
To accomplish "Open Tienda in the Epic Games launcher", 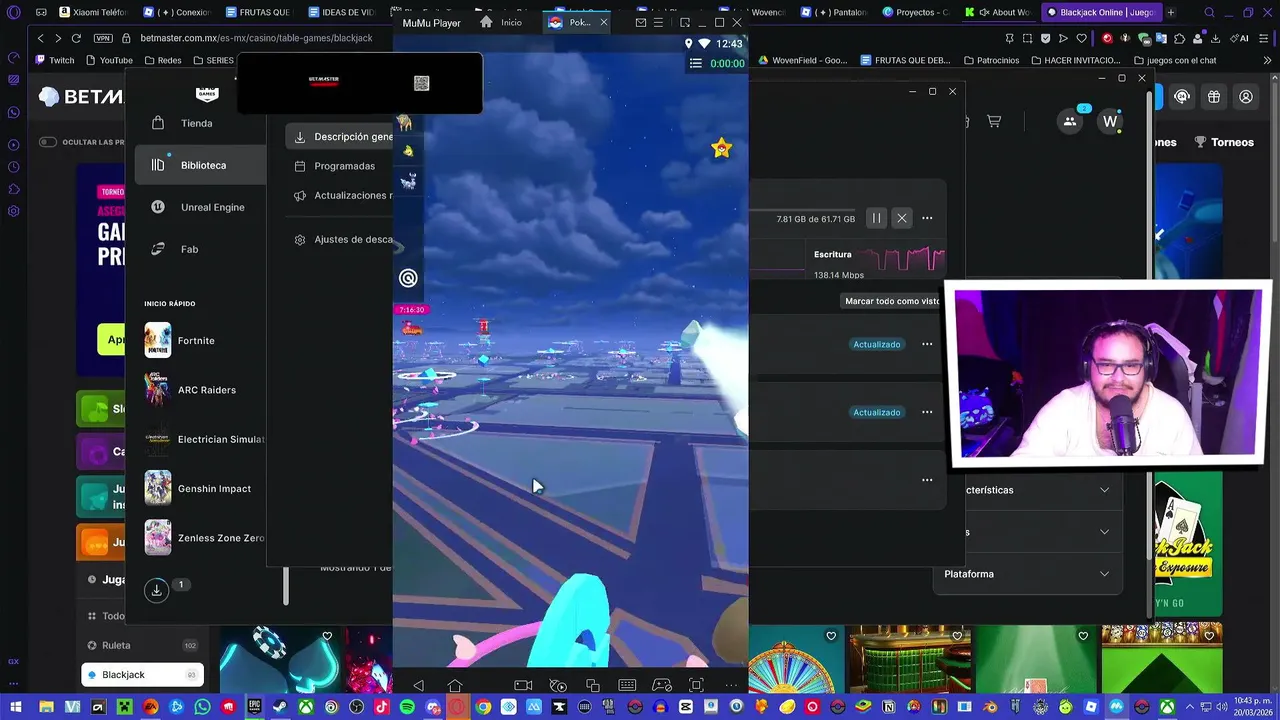I will 200,123.
